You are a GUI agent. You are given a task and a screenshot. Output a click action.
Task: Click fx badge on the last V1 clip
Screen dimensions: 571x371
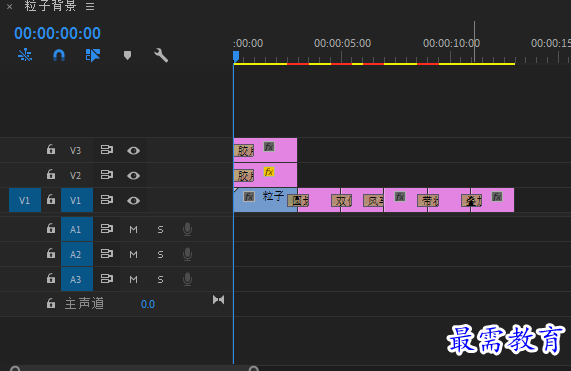click(497, 197)
